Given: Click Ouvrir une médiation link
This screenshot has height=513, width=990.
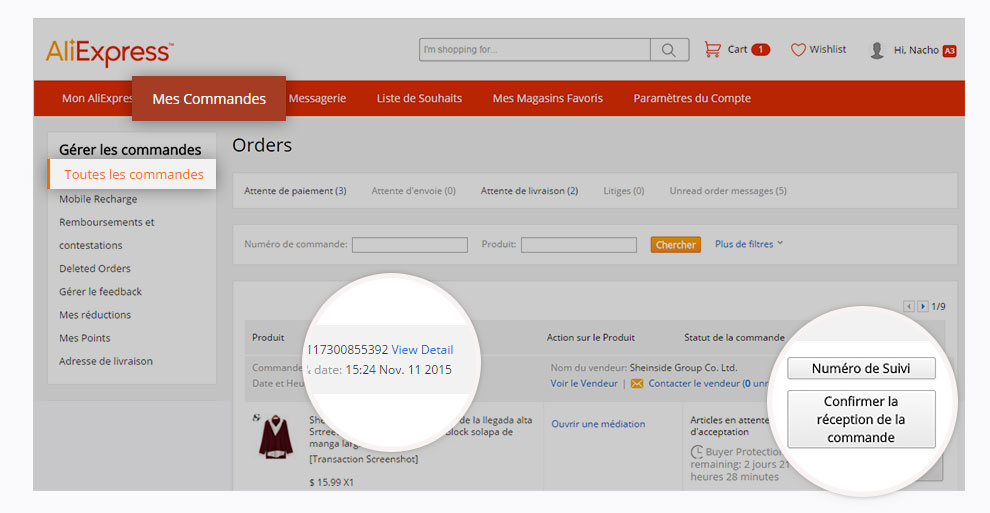Looking at the screenshot, I should (x=598, y=424).
